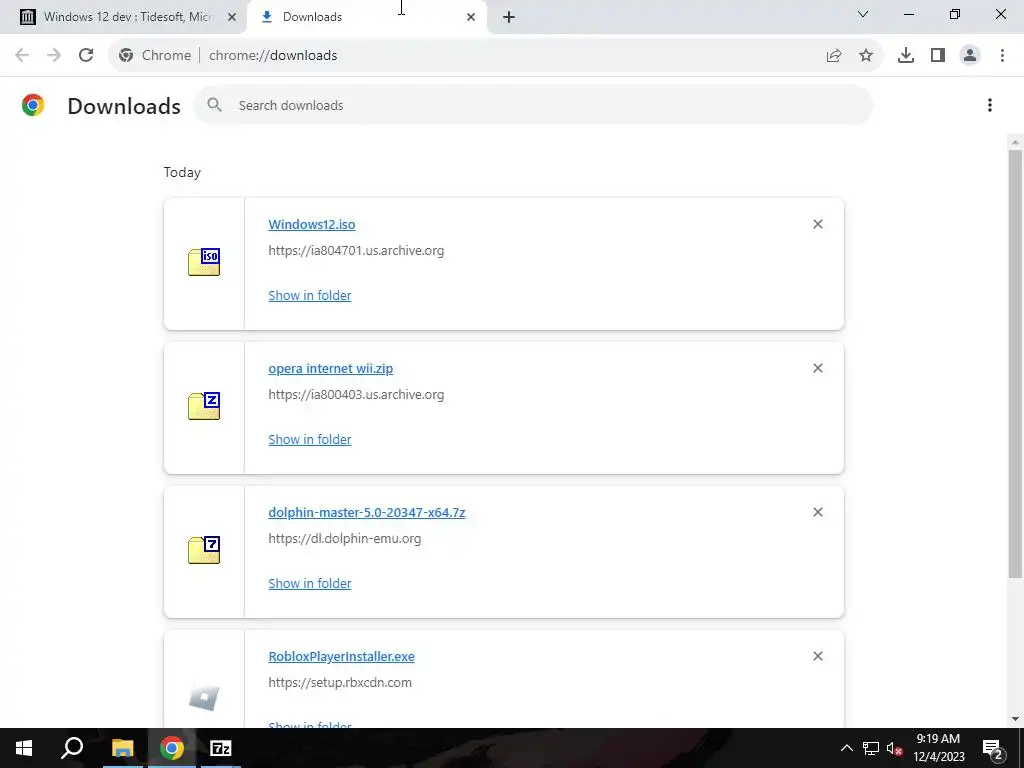1024x768 pixels.
Task: Select the Downloads tab
Action: (x=368, y=17)
